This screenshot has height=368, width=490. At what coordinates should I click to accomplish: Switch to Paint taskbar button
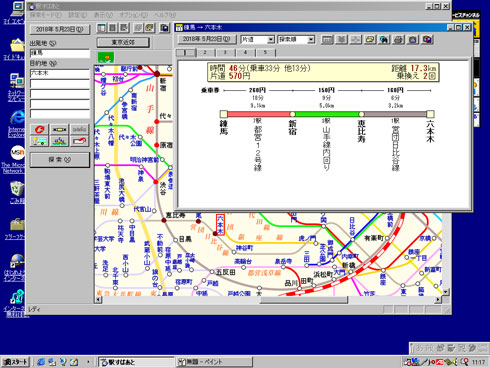coord(214,362)
